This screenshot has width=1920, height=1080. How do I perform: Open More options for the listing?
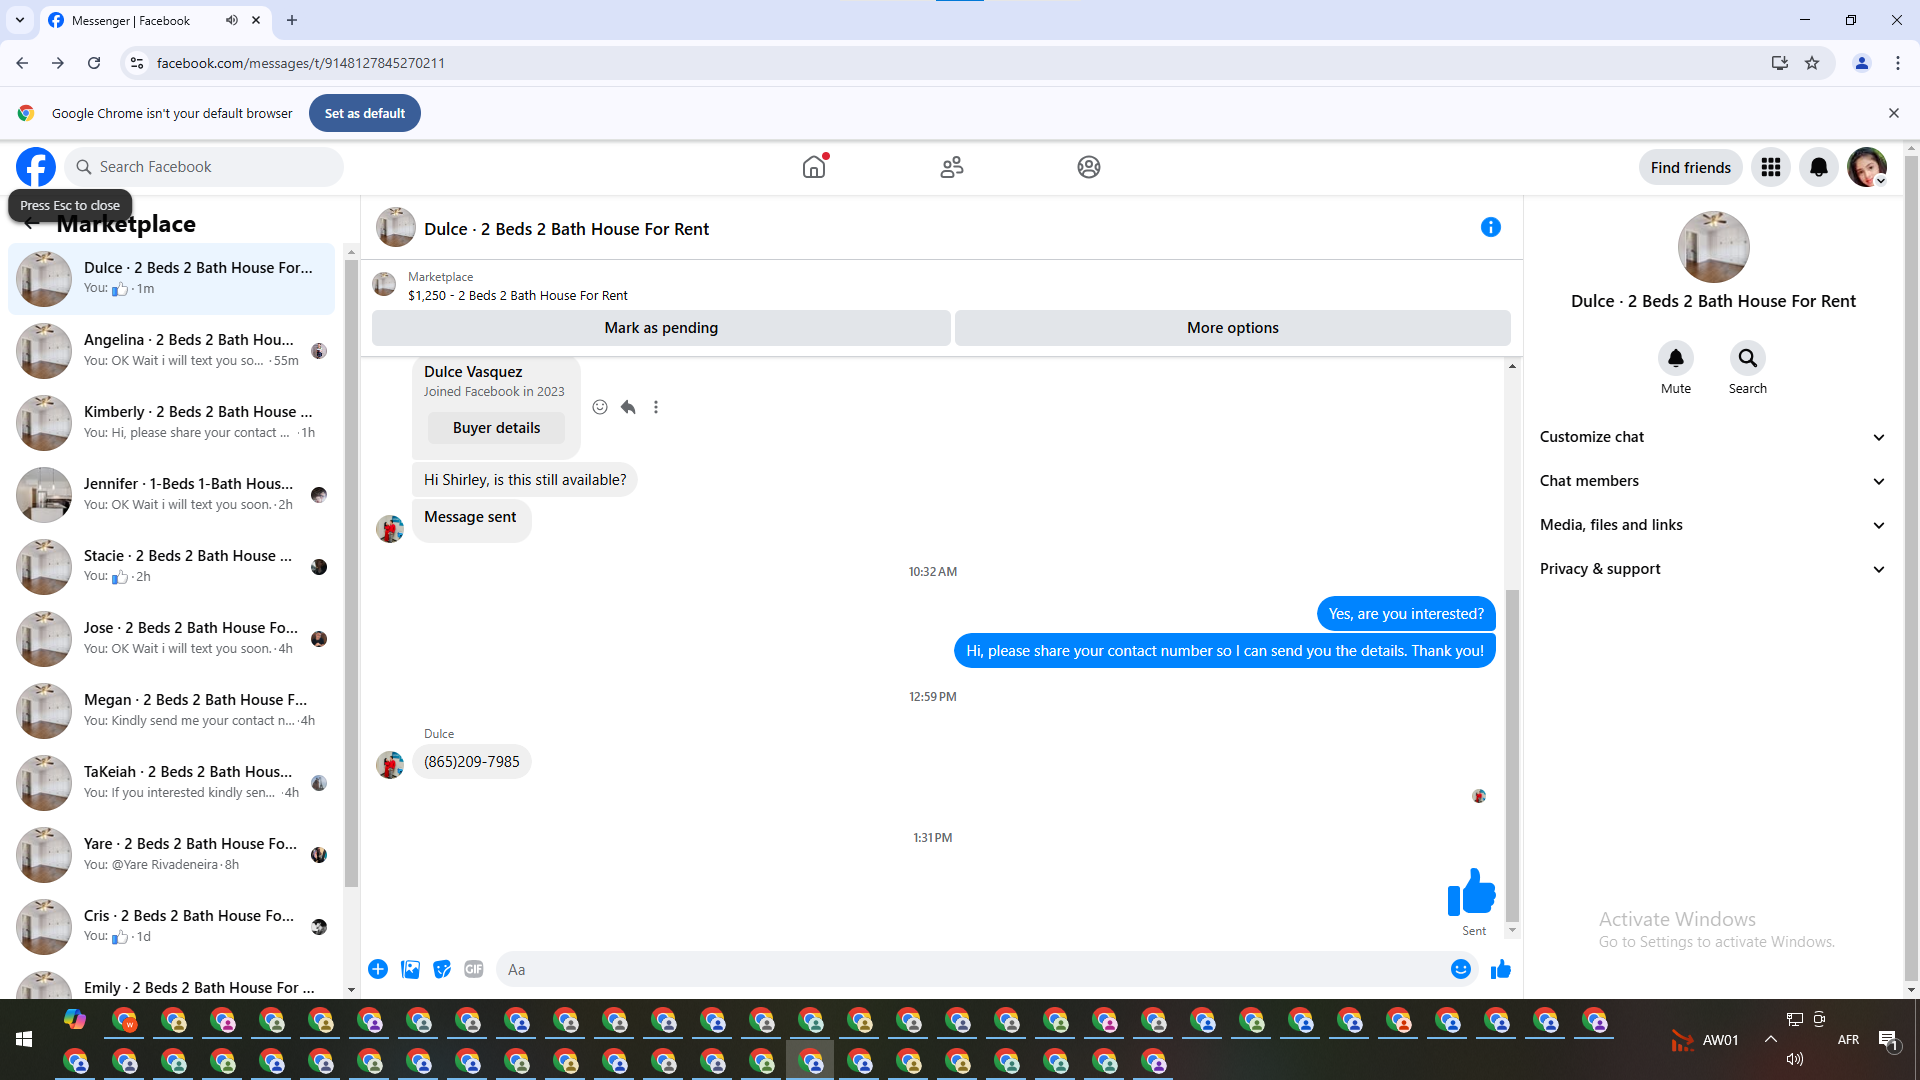click(x=1233, y=328)
